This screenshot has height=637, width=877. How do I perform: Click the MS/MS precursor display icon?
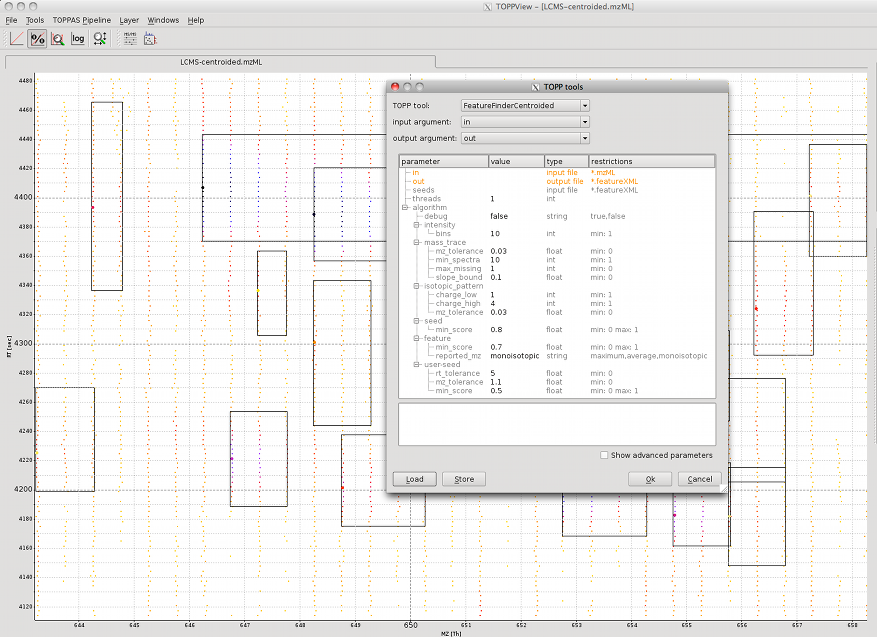click(x=130, y=38)
